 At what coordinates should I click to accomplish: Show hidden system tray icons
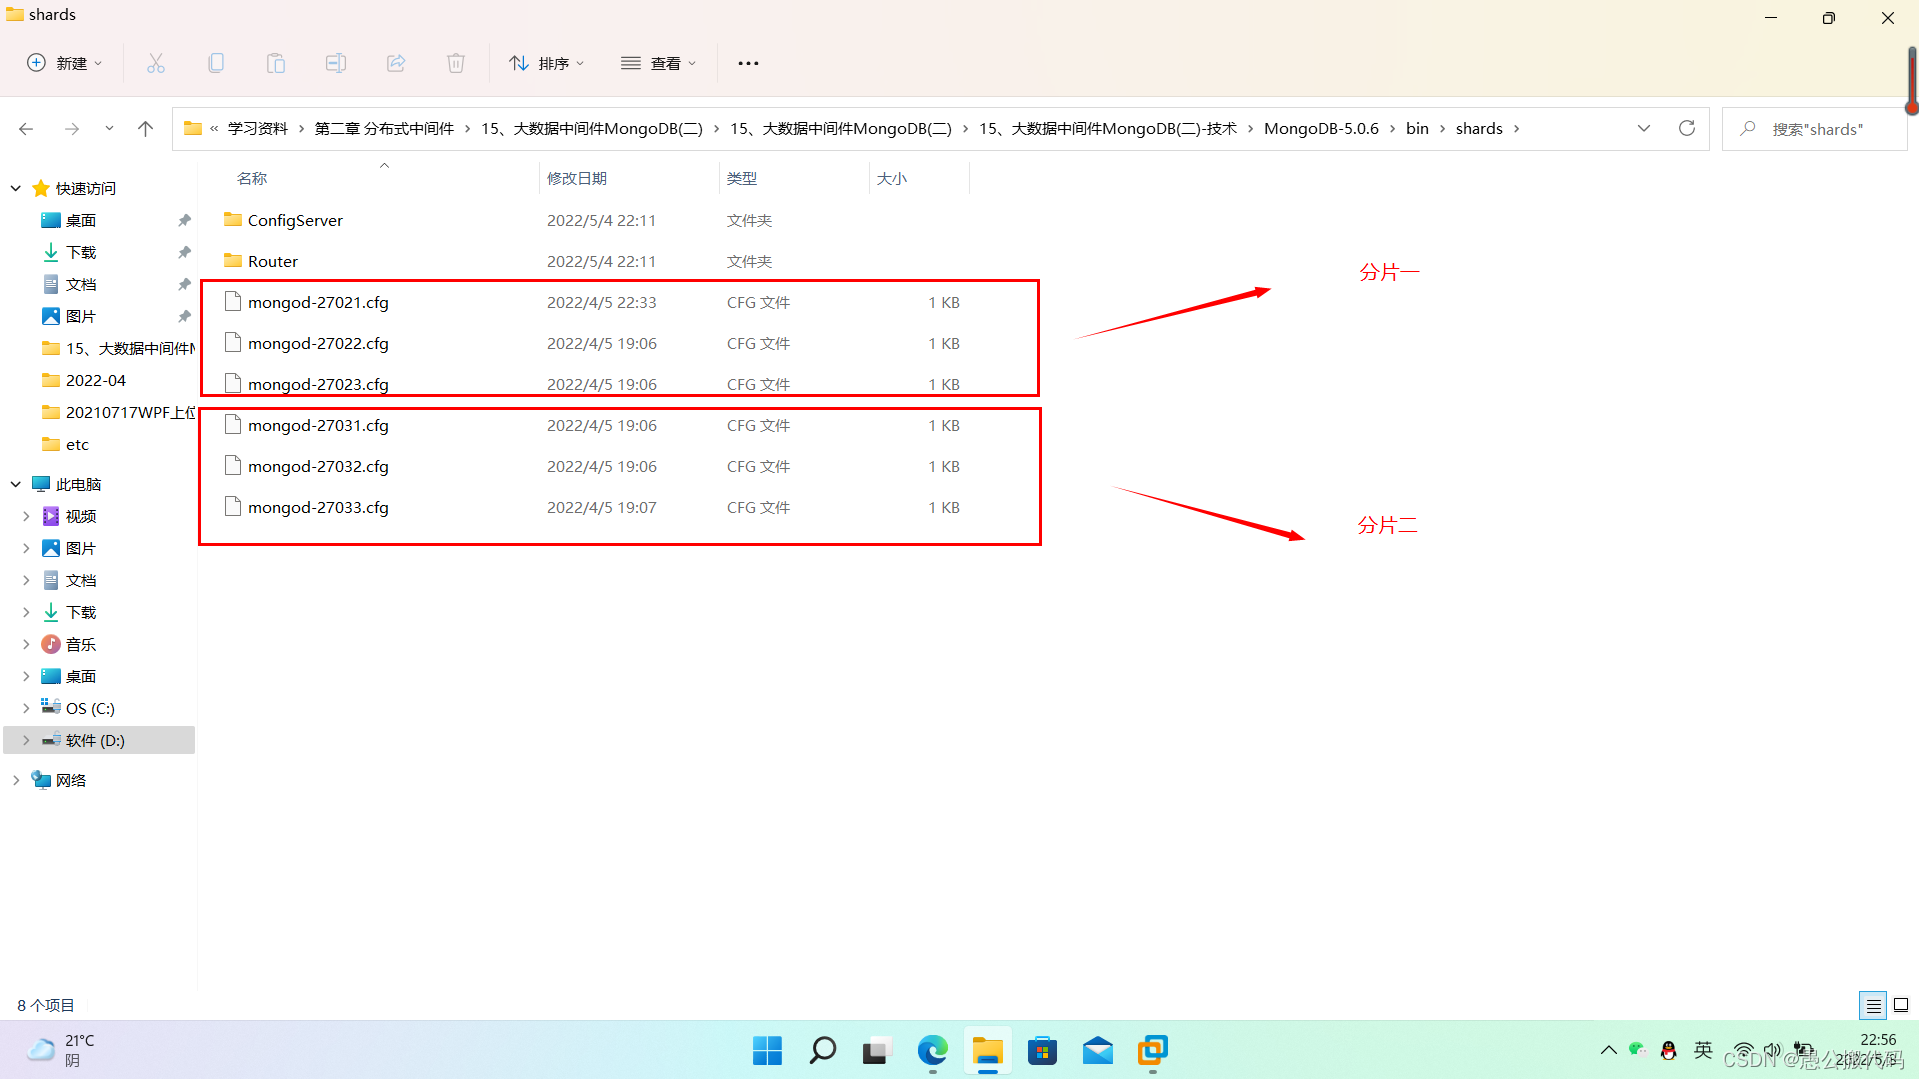pos(1609,1050)
